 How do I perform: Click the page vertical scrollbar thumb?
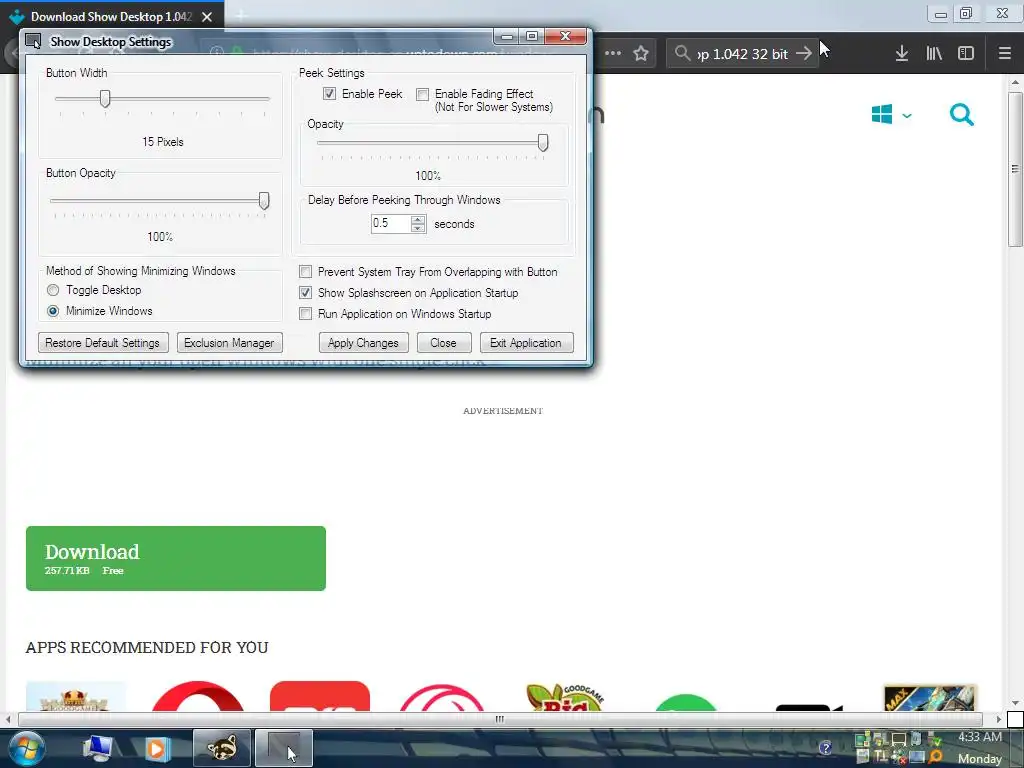pyautogui.click(x=1014, y=169)
